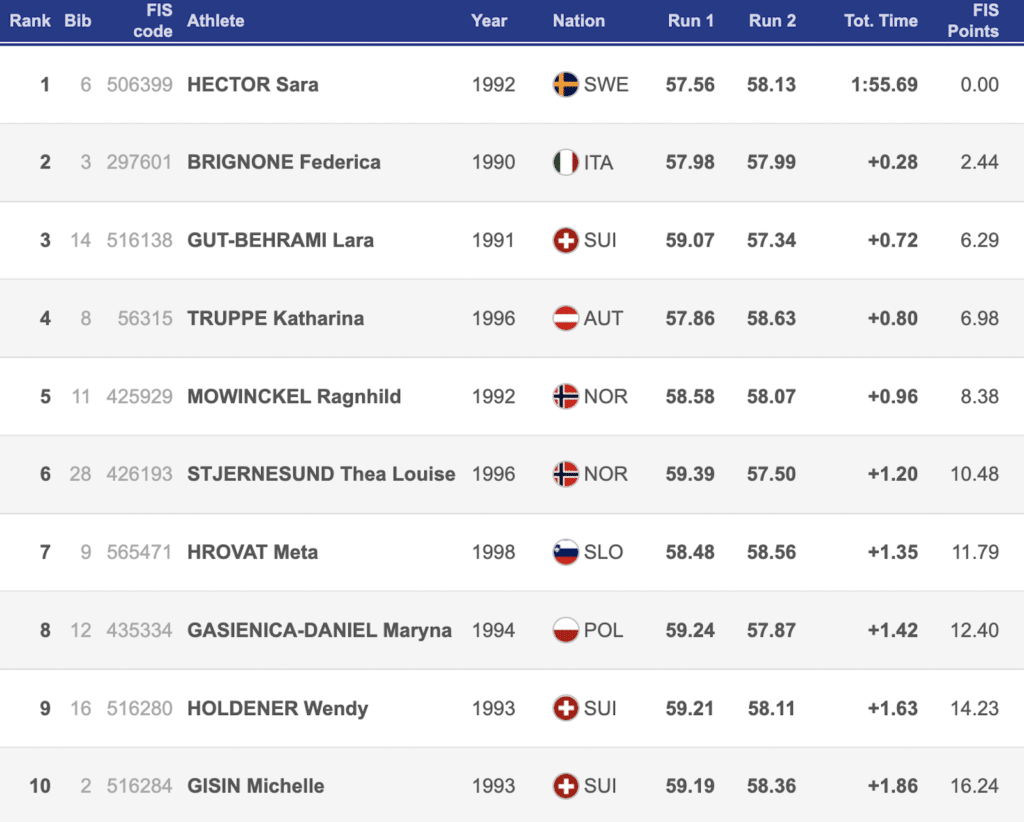Click the Austrian flag icon beside AUT
This screenshot has height=822, width=1024.
point(566,318)
